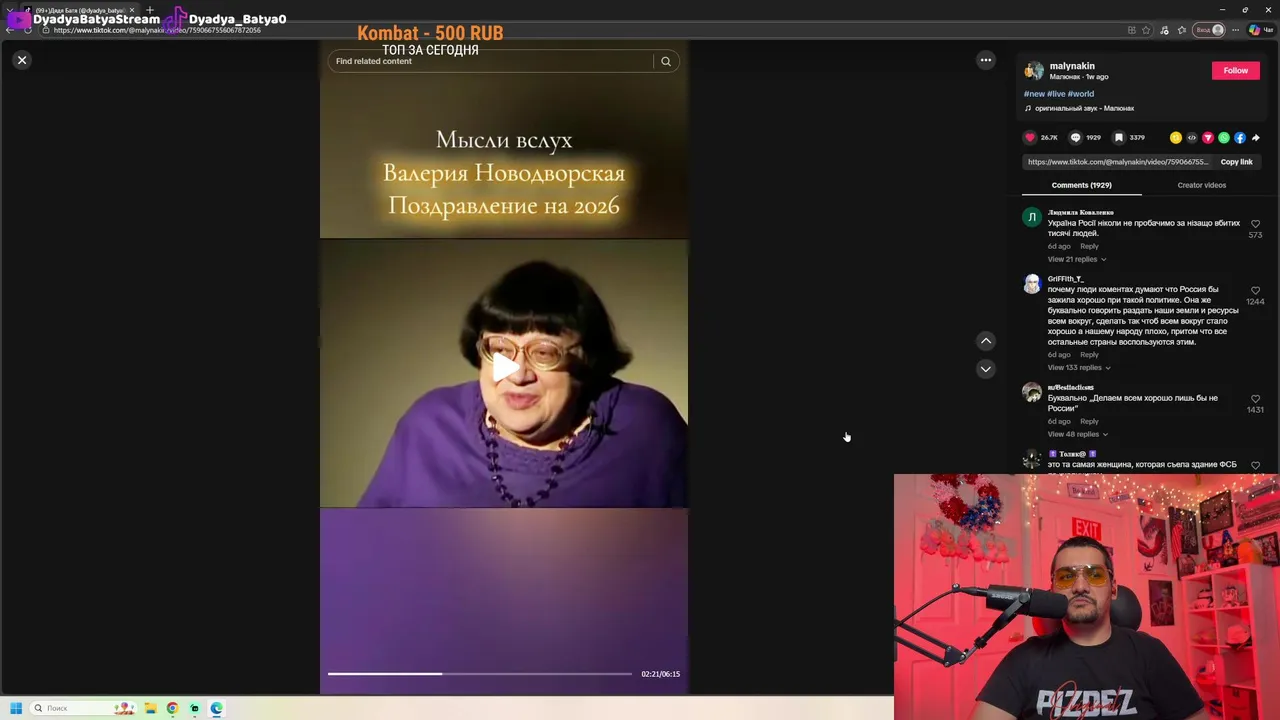Go to next video with down arrow

985,369
